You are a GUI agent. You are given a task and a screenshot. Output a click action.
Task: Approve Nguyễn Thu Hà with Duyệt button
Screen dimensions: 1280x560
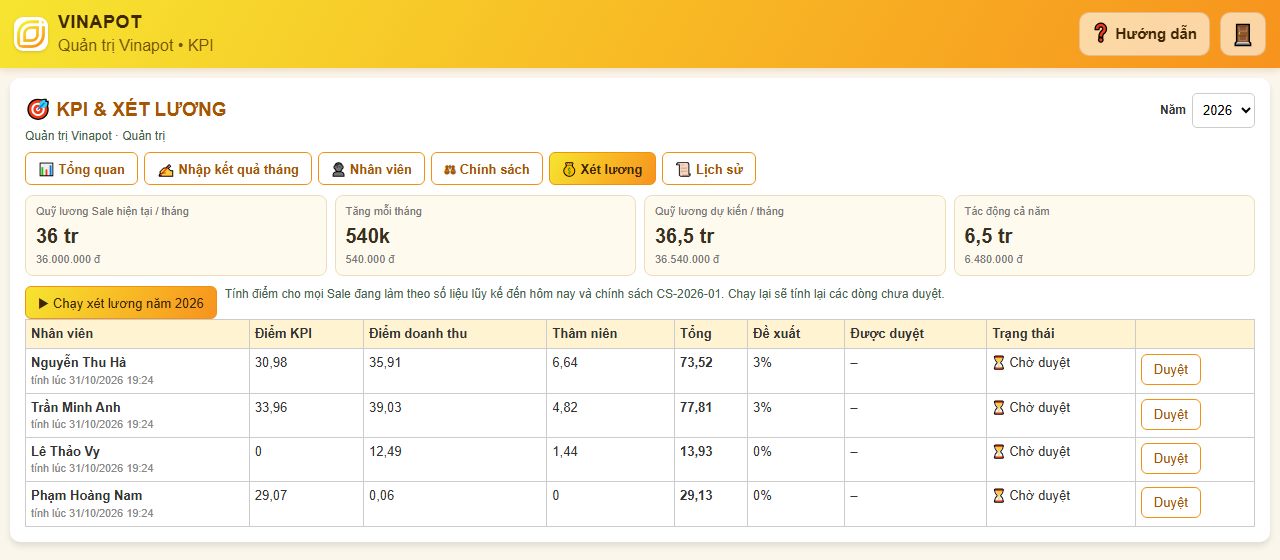coord(1171,370)
